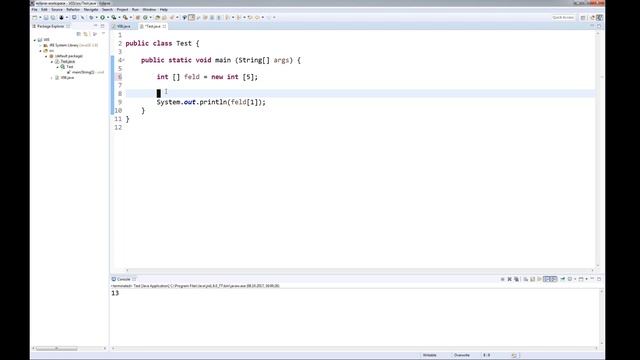Collapse the VIB project tree node
The width and height of the screenshot is (640, 360).
pyautogui.click(x=35, y=40)
